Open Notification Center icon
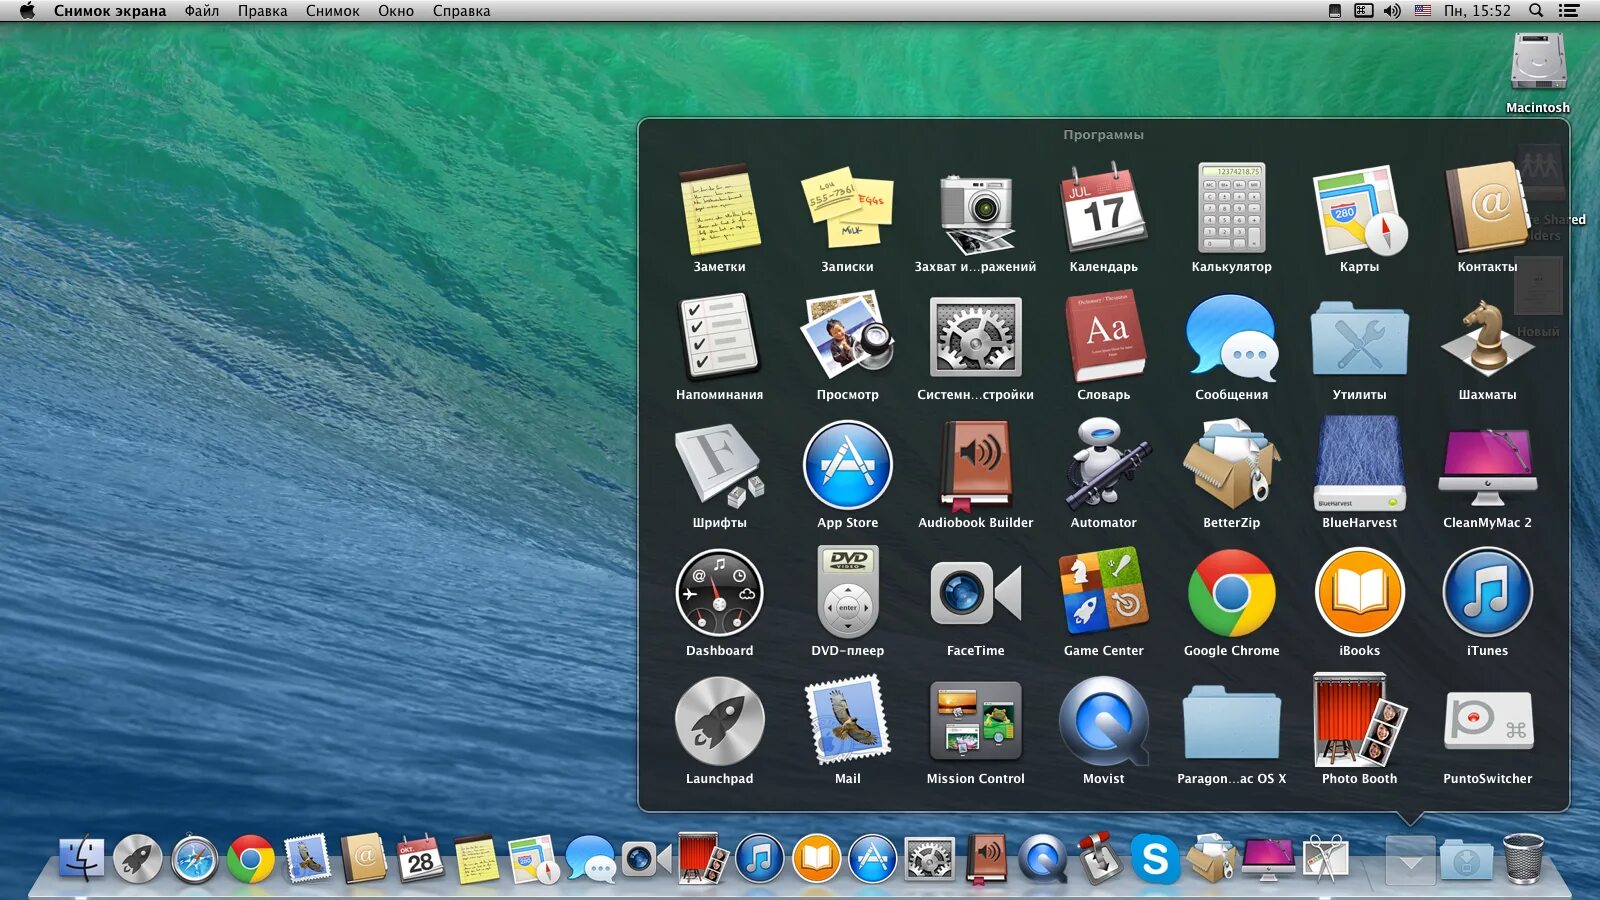The image size is (1600, 900). pyautogui.click(x=1569, y=11)
